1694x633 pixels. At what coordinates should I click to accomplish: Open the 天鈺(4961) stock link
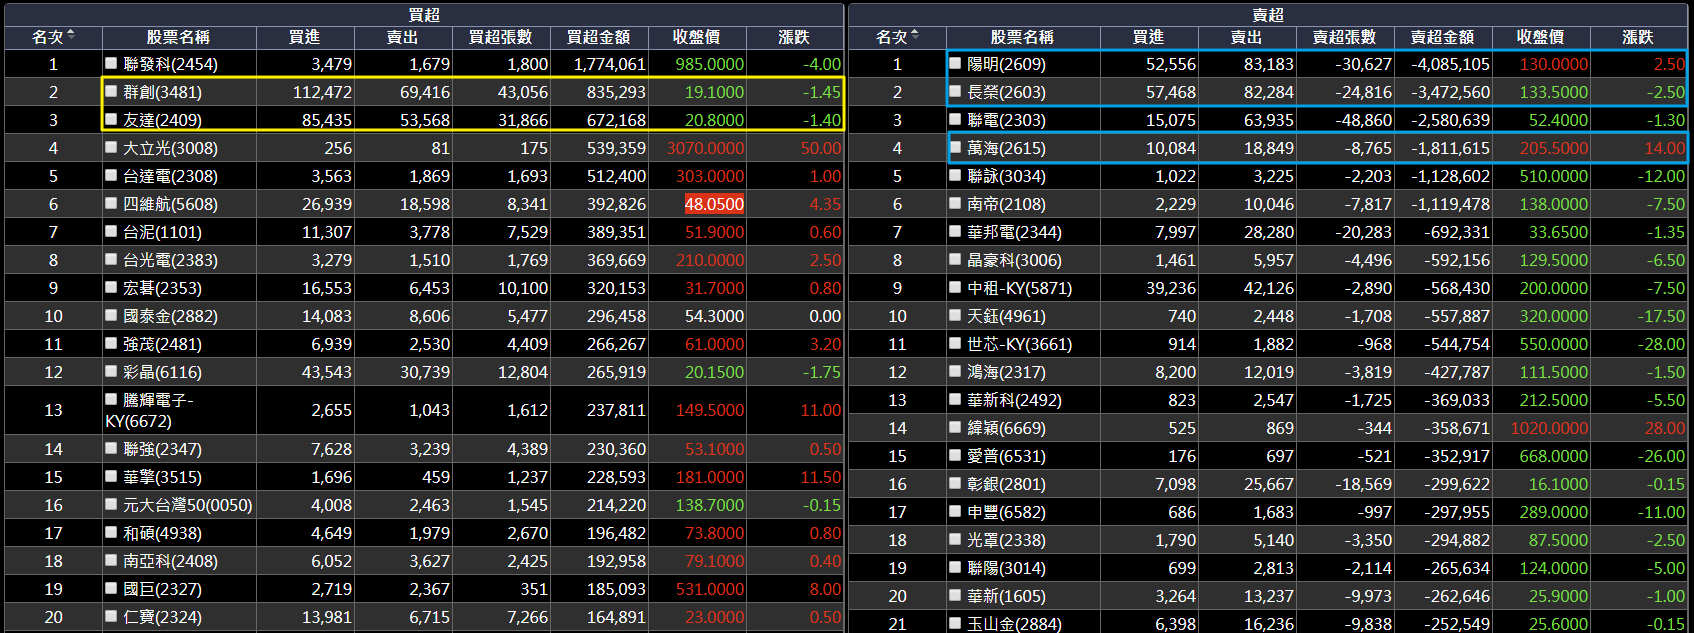click(1006, 316)
